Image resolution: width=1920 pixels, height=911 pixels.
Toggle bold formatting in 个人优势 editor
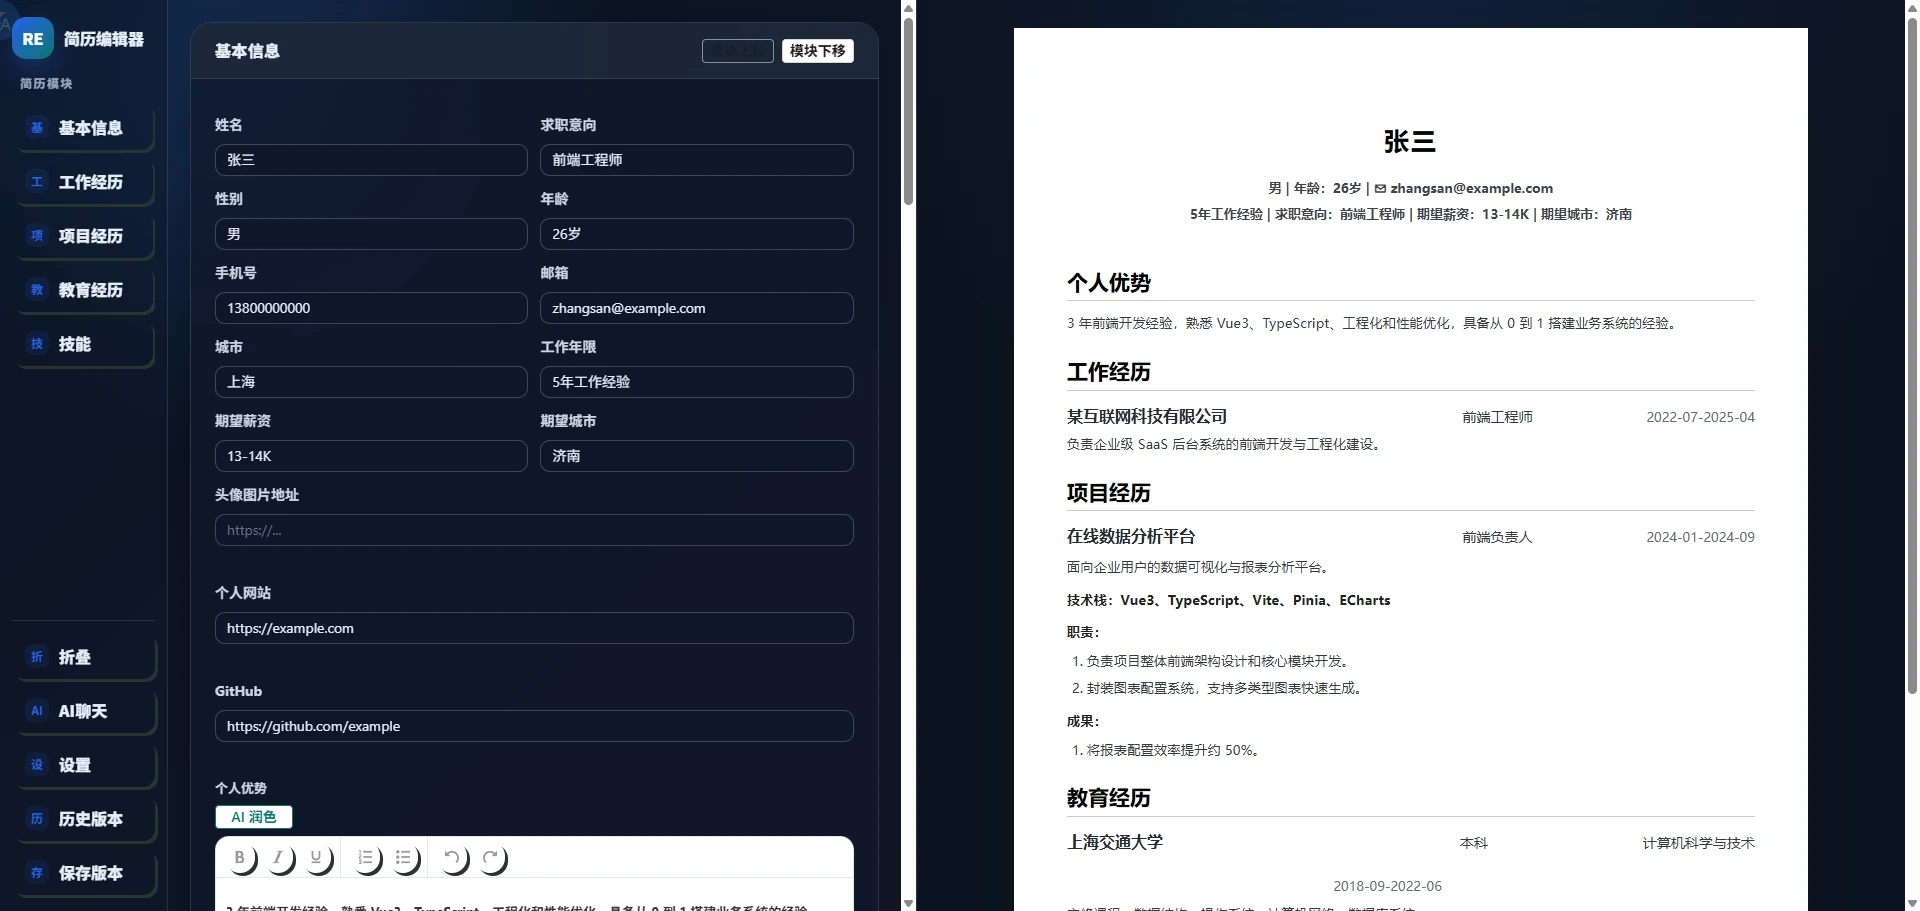(x=239, y=858)
